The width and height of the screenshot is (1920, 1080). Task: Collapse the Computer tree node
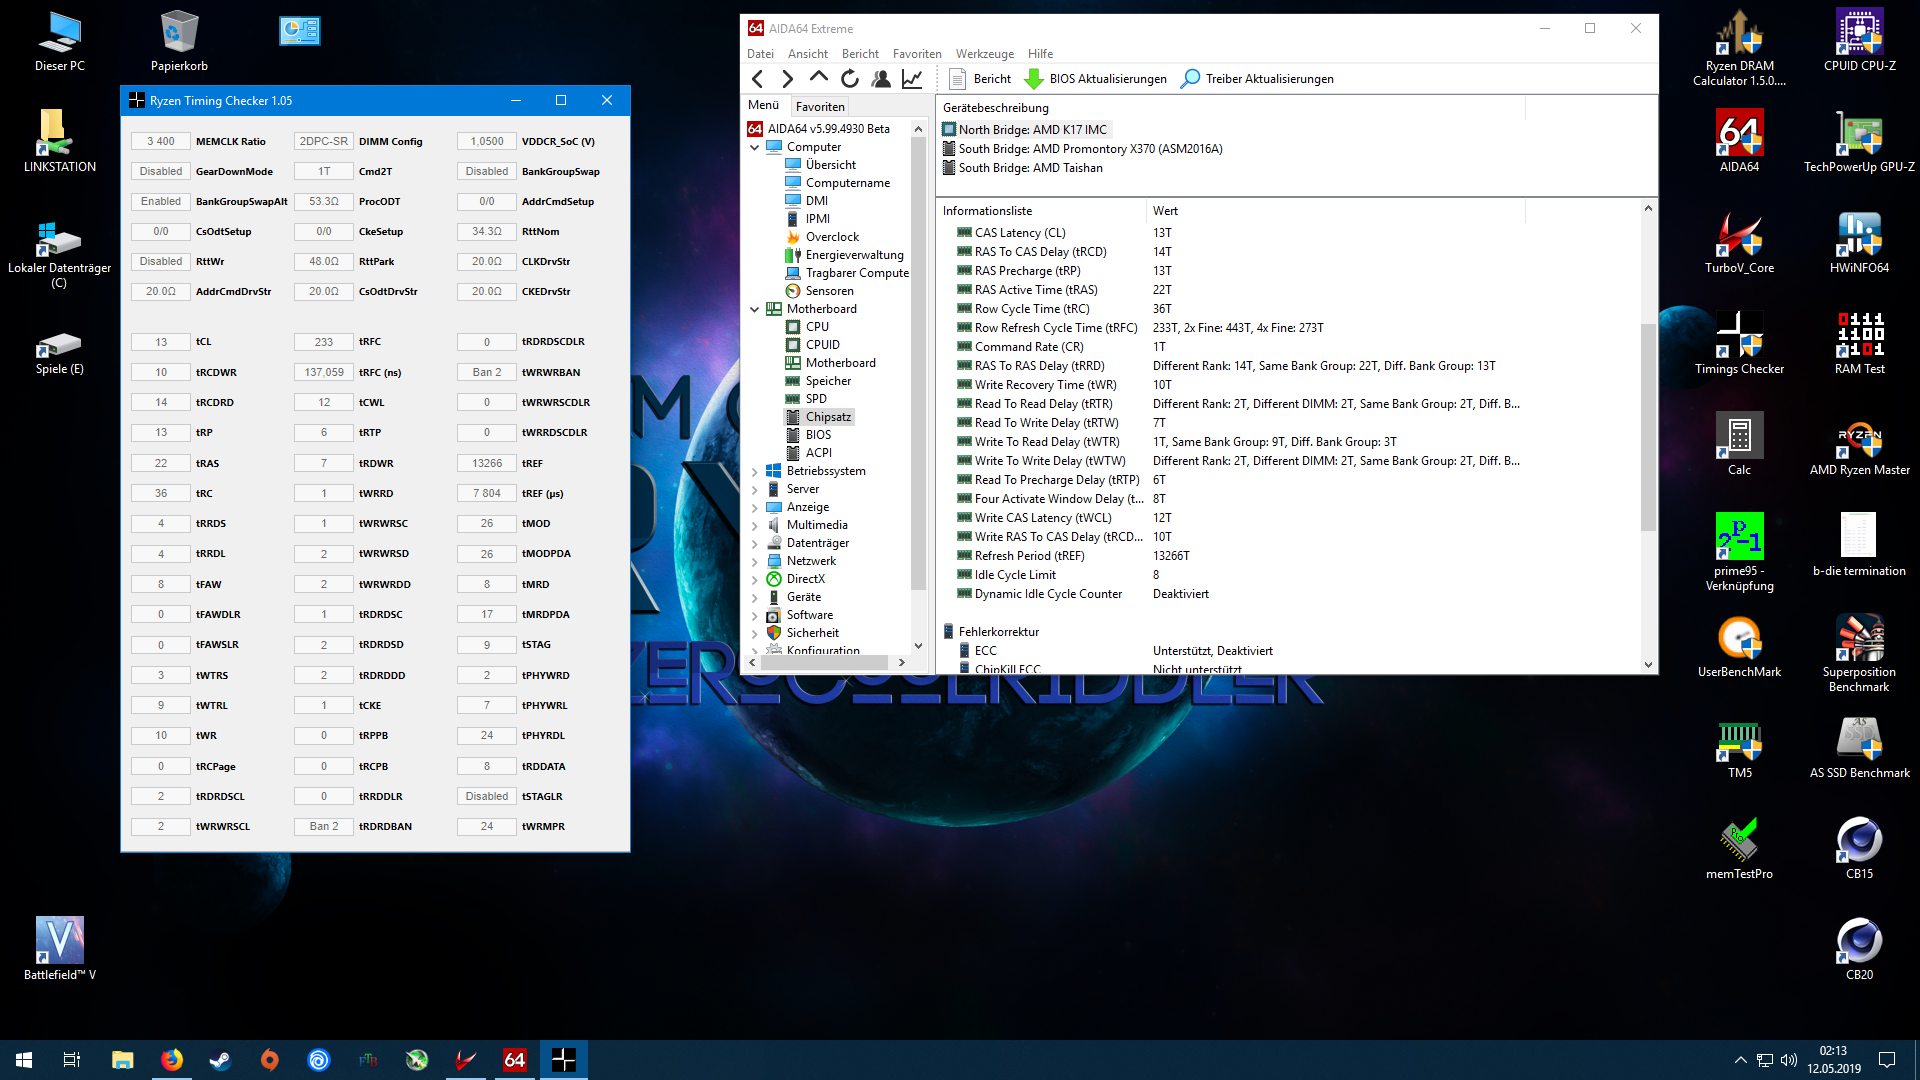point(755,147)
